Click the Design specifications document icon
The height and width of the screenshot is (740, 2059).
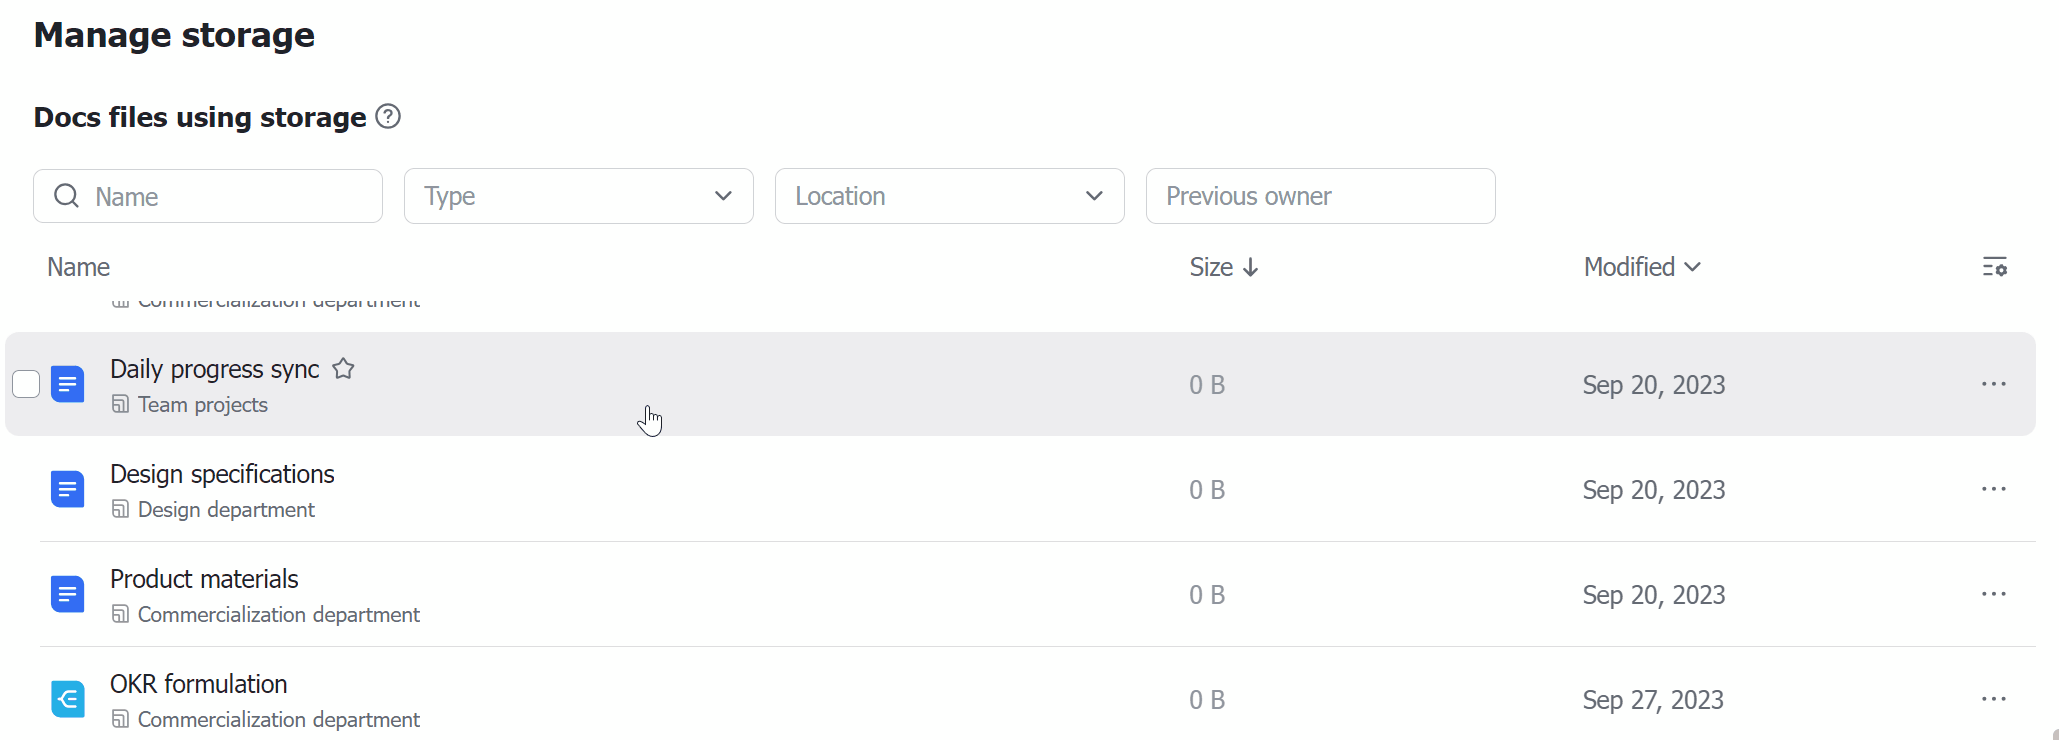tap(68, 489)
